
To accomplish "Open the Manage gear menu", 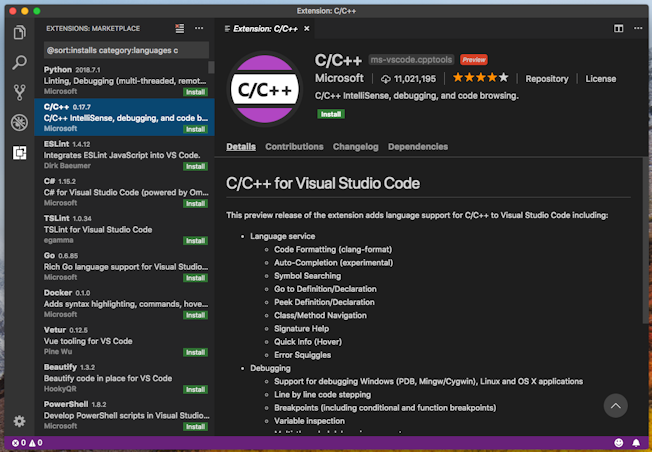I will 20,421.
